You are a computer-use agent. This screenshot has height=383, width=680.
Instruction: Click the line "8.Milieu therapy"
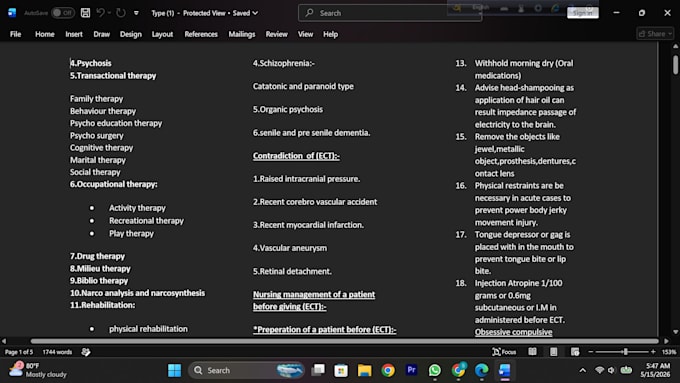coord(100,268)
